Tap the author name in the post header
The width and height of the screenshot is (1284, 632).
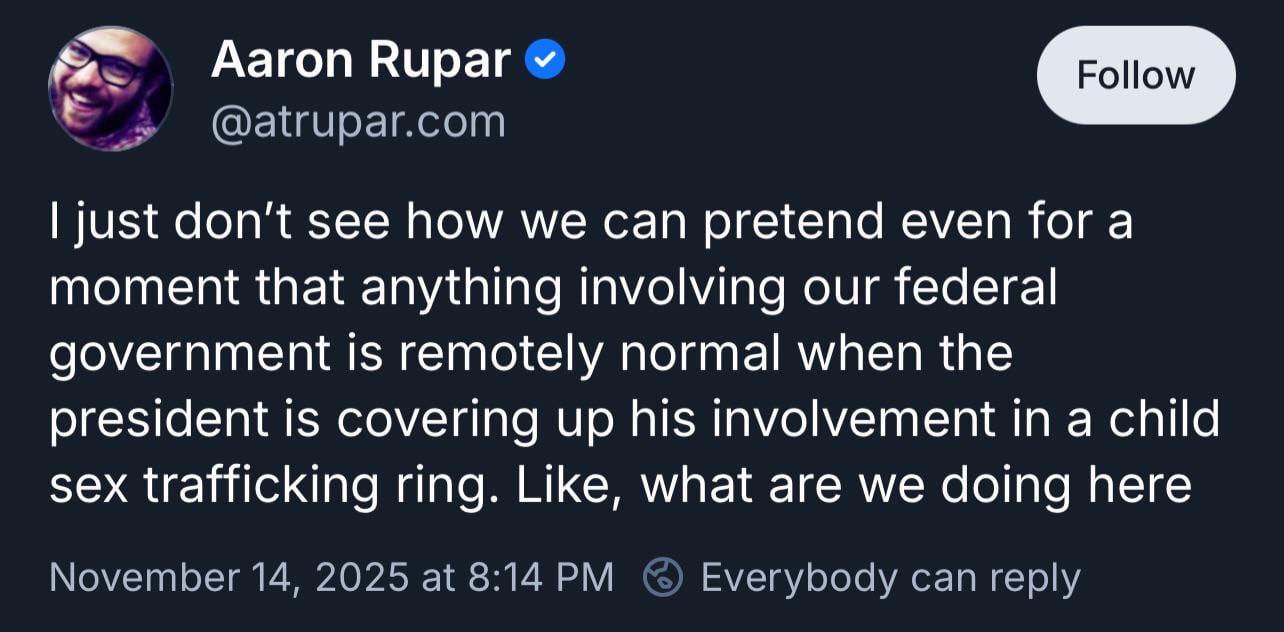361,62
